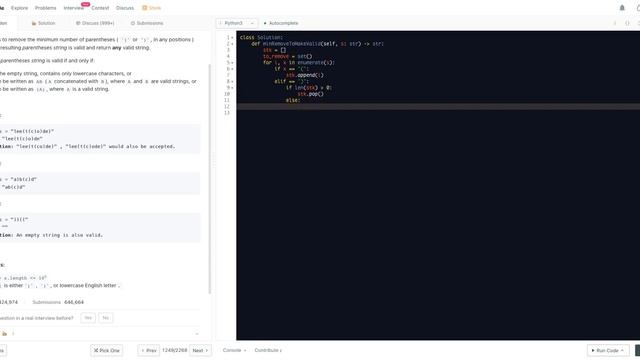Click the code editor braces icon
The width and height of the screenshot is (640, 360).
click(x=627, y=23)
